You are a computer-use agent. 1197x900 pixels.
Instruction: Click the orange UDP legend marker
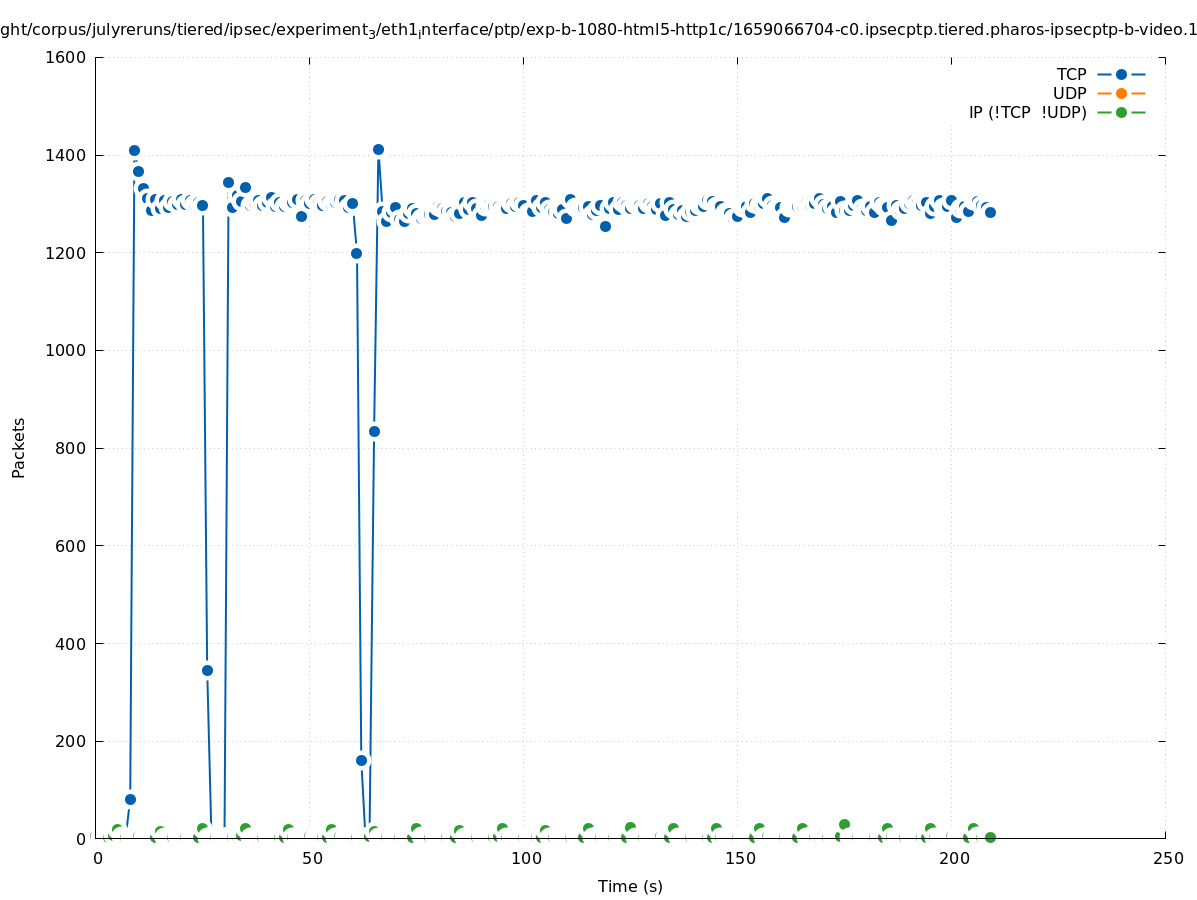point(1121,93)
